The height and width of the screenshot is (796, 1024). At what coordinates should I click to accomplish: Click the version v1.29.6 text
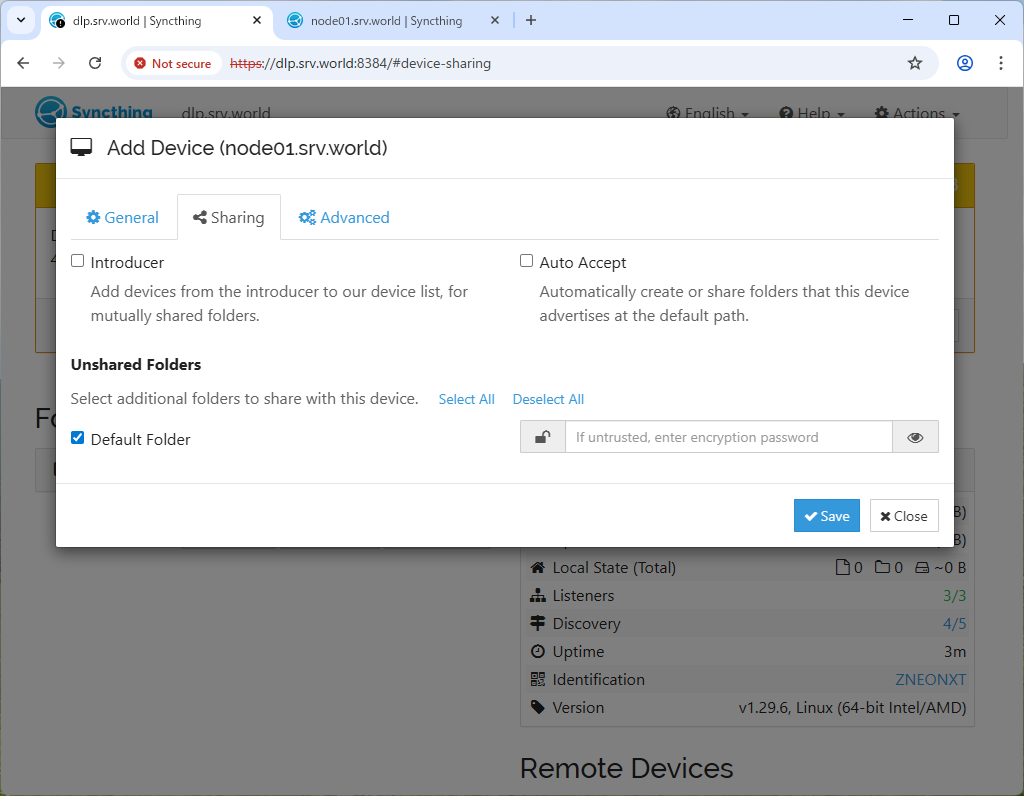point(852,708)
